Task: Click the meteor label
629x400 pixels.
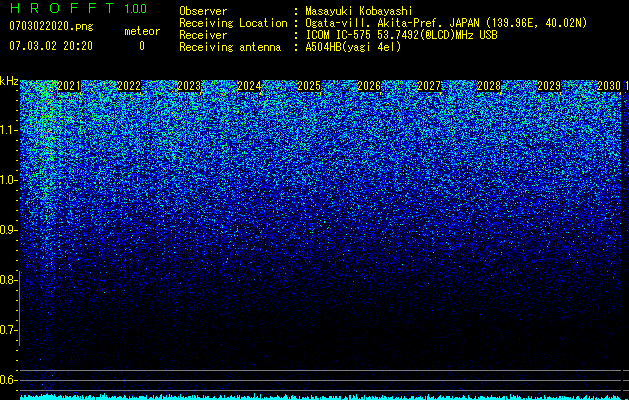Action: [x=142, y=31]
